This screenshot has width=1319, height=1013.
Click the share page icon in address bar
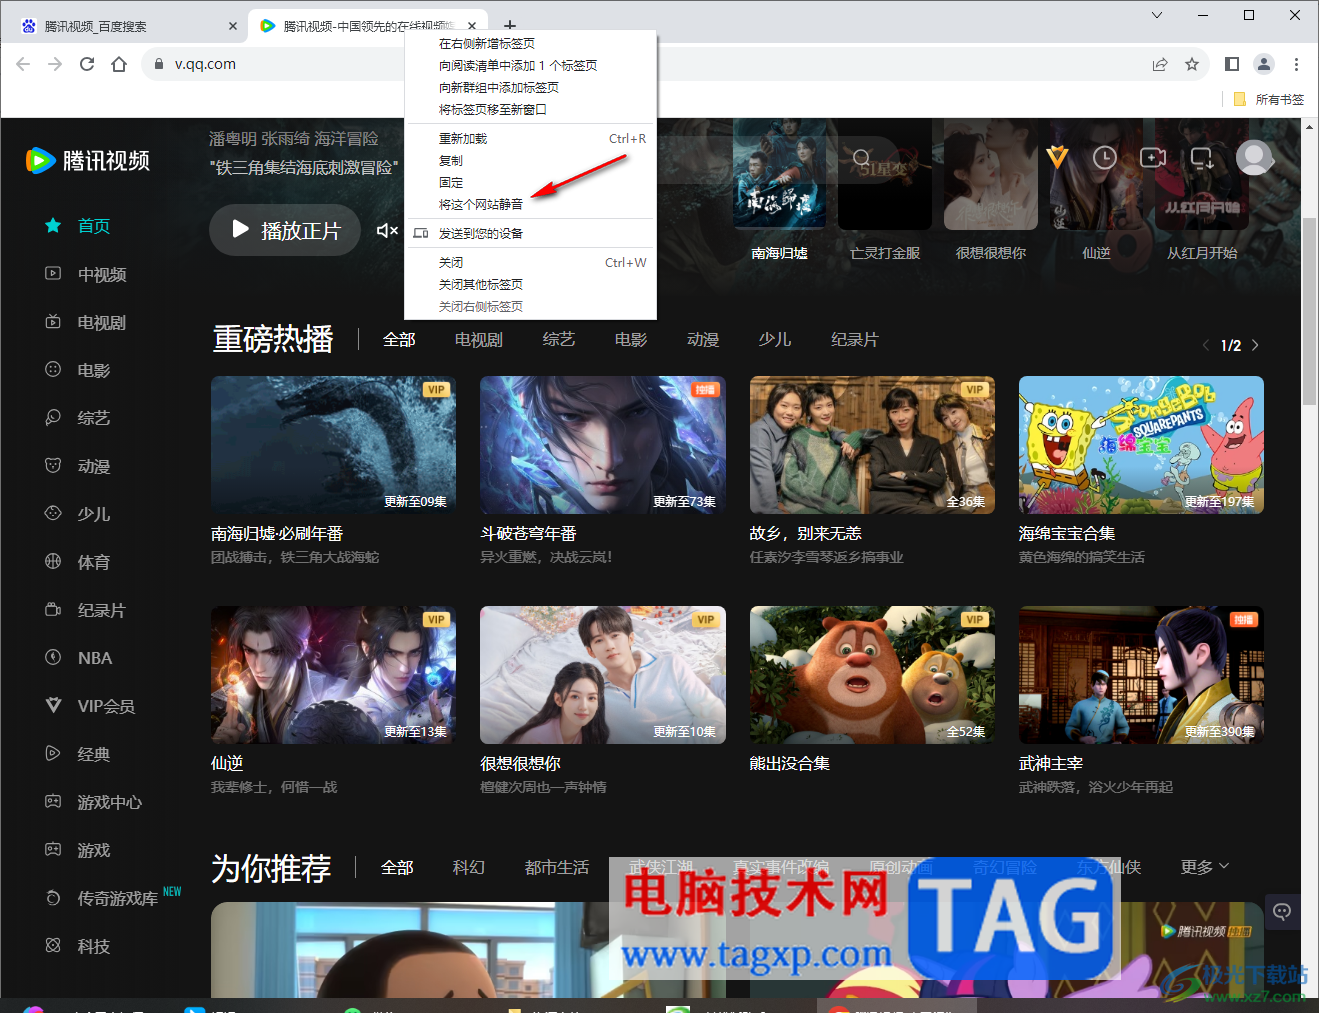1160,64
